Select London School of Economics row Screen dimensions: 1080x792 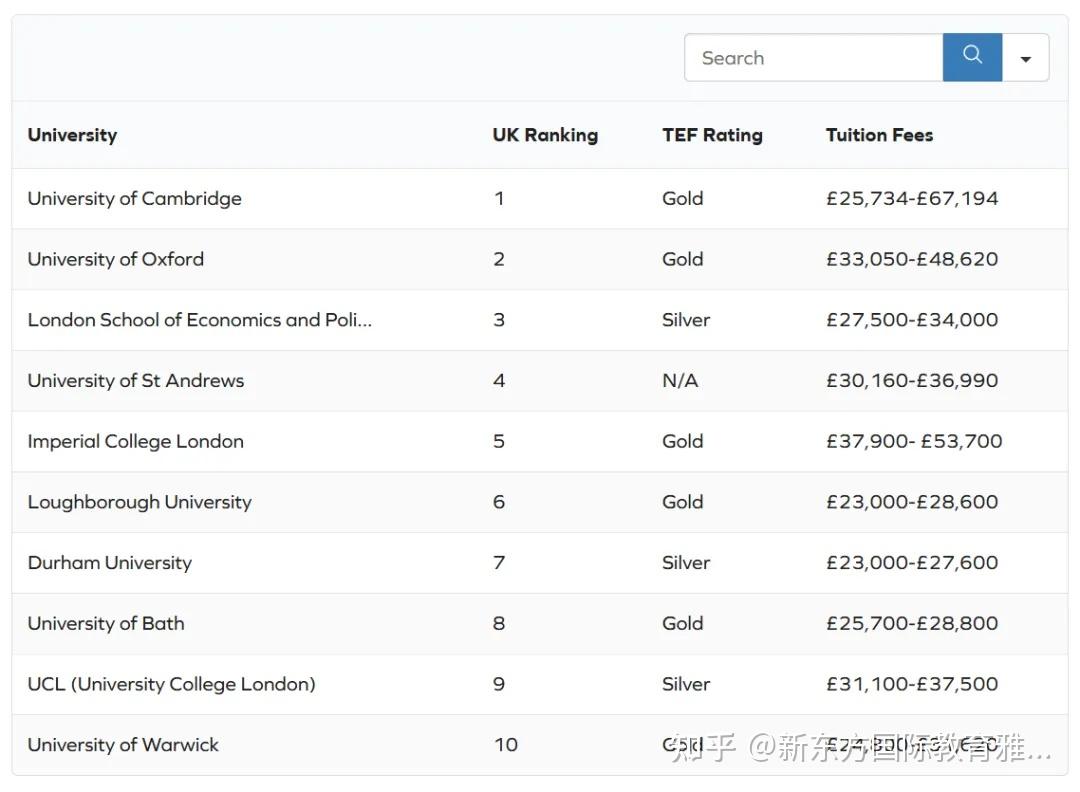point(199,320)
